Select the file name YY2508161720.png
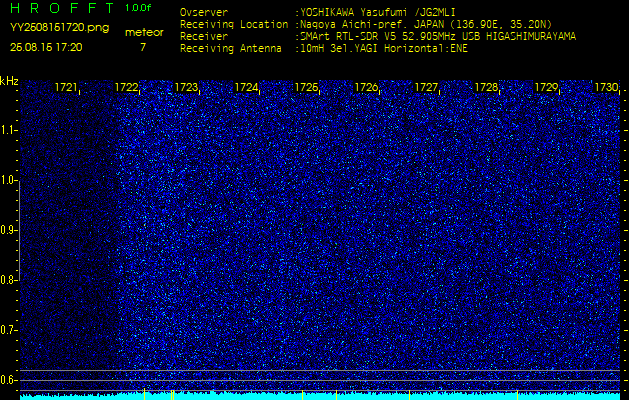The height and width of the screenshot is (400, 629). pyautogui.click(x=59, y=27)
